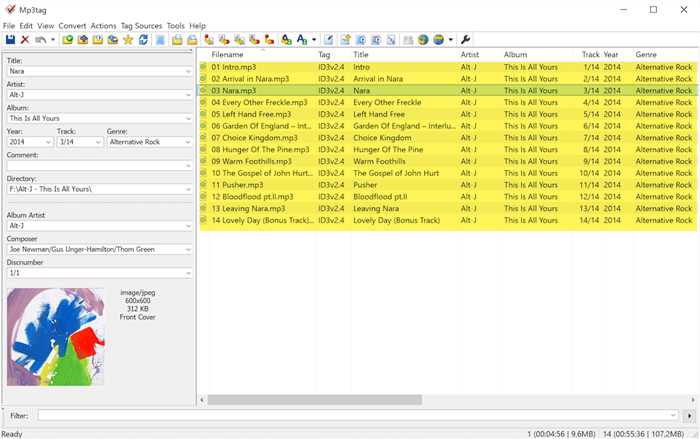Open the Options wrench icon

click(x=465, y=40)
